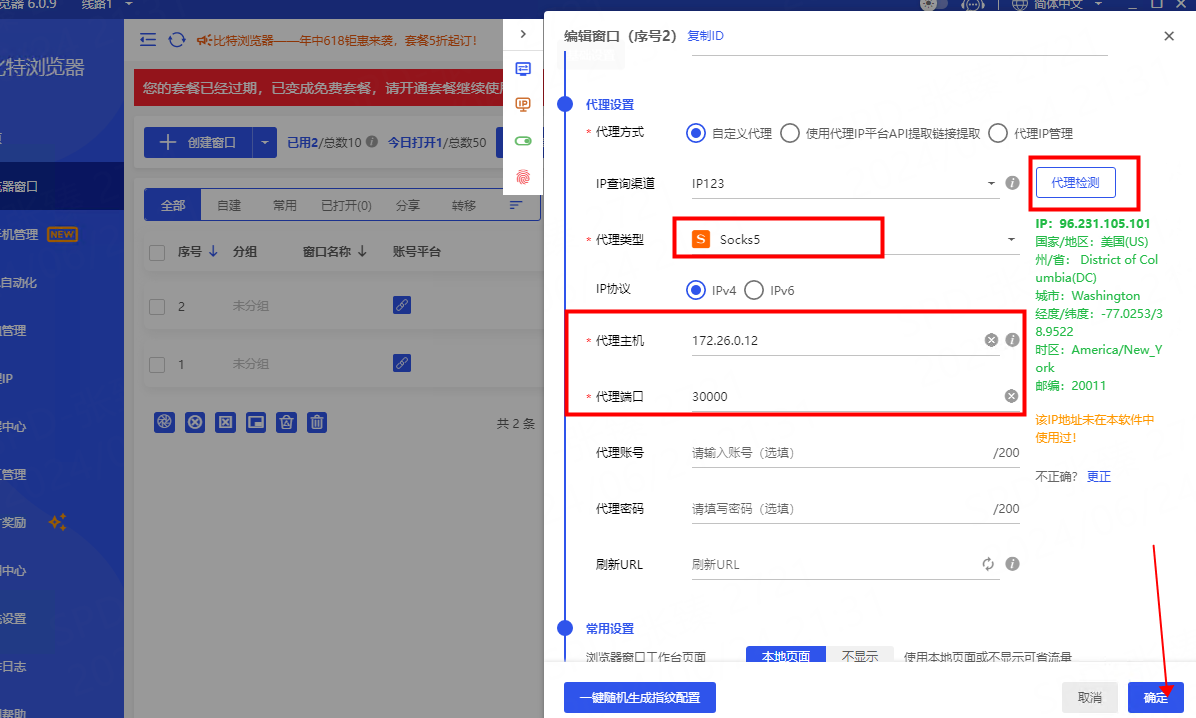Click the 复制ID link

click(x=705, y=36)
